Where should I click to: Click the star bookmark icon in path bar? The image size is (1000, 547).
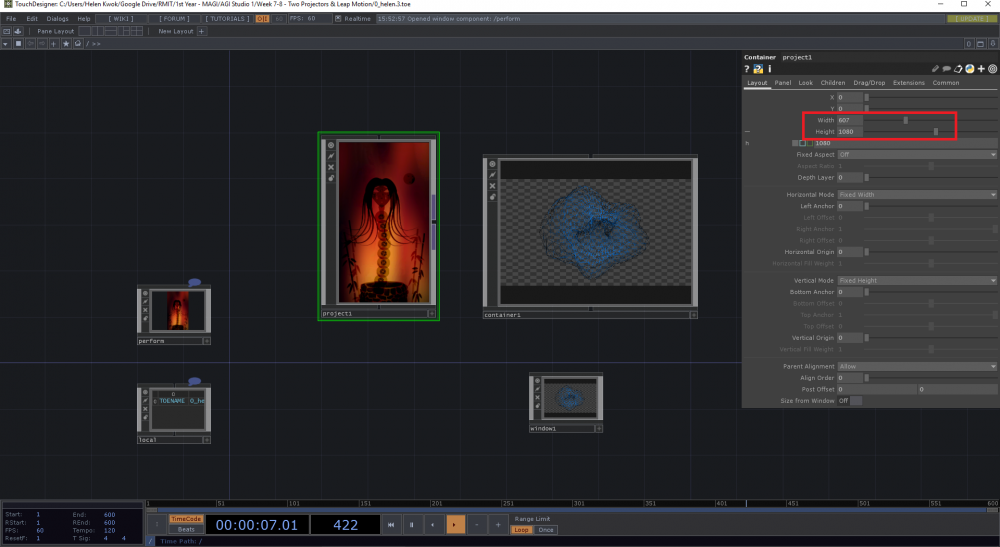coord(66,43)
